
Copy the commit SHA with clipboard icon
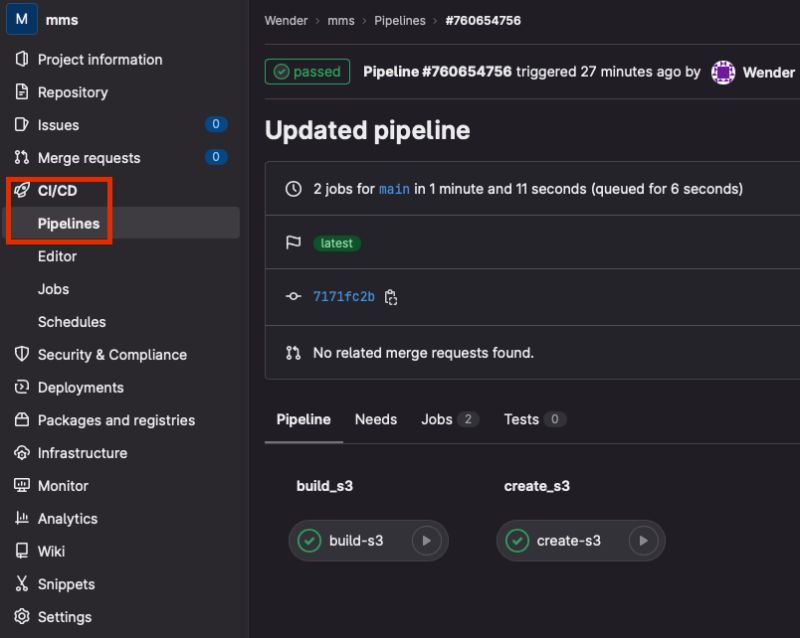[391, 297]
